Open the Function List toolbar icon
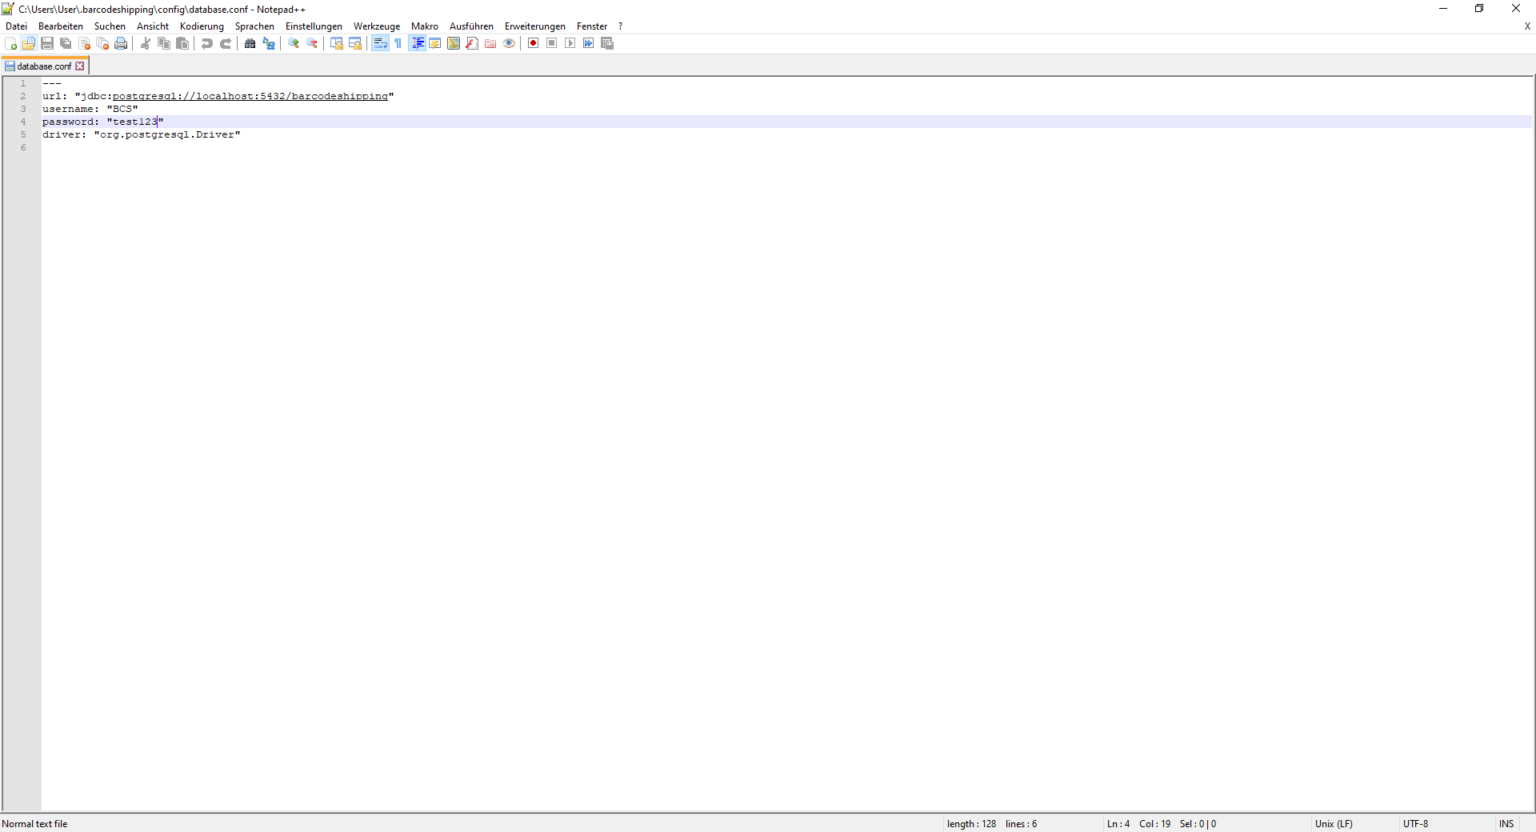Screen dimensions: 1536x832 472,44
